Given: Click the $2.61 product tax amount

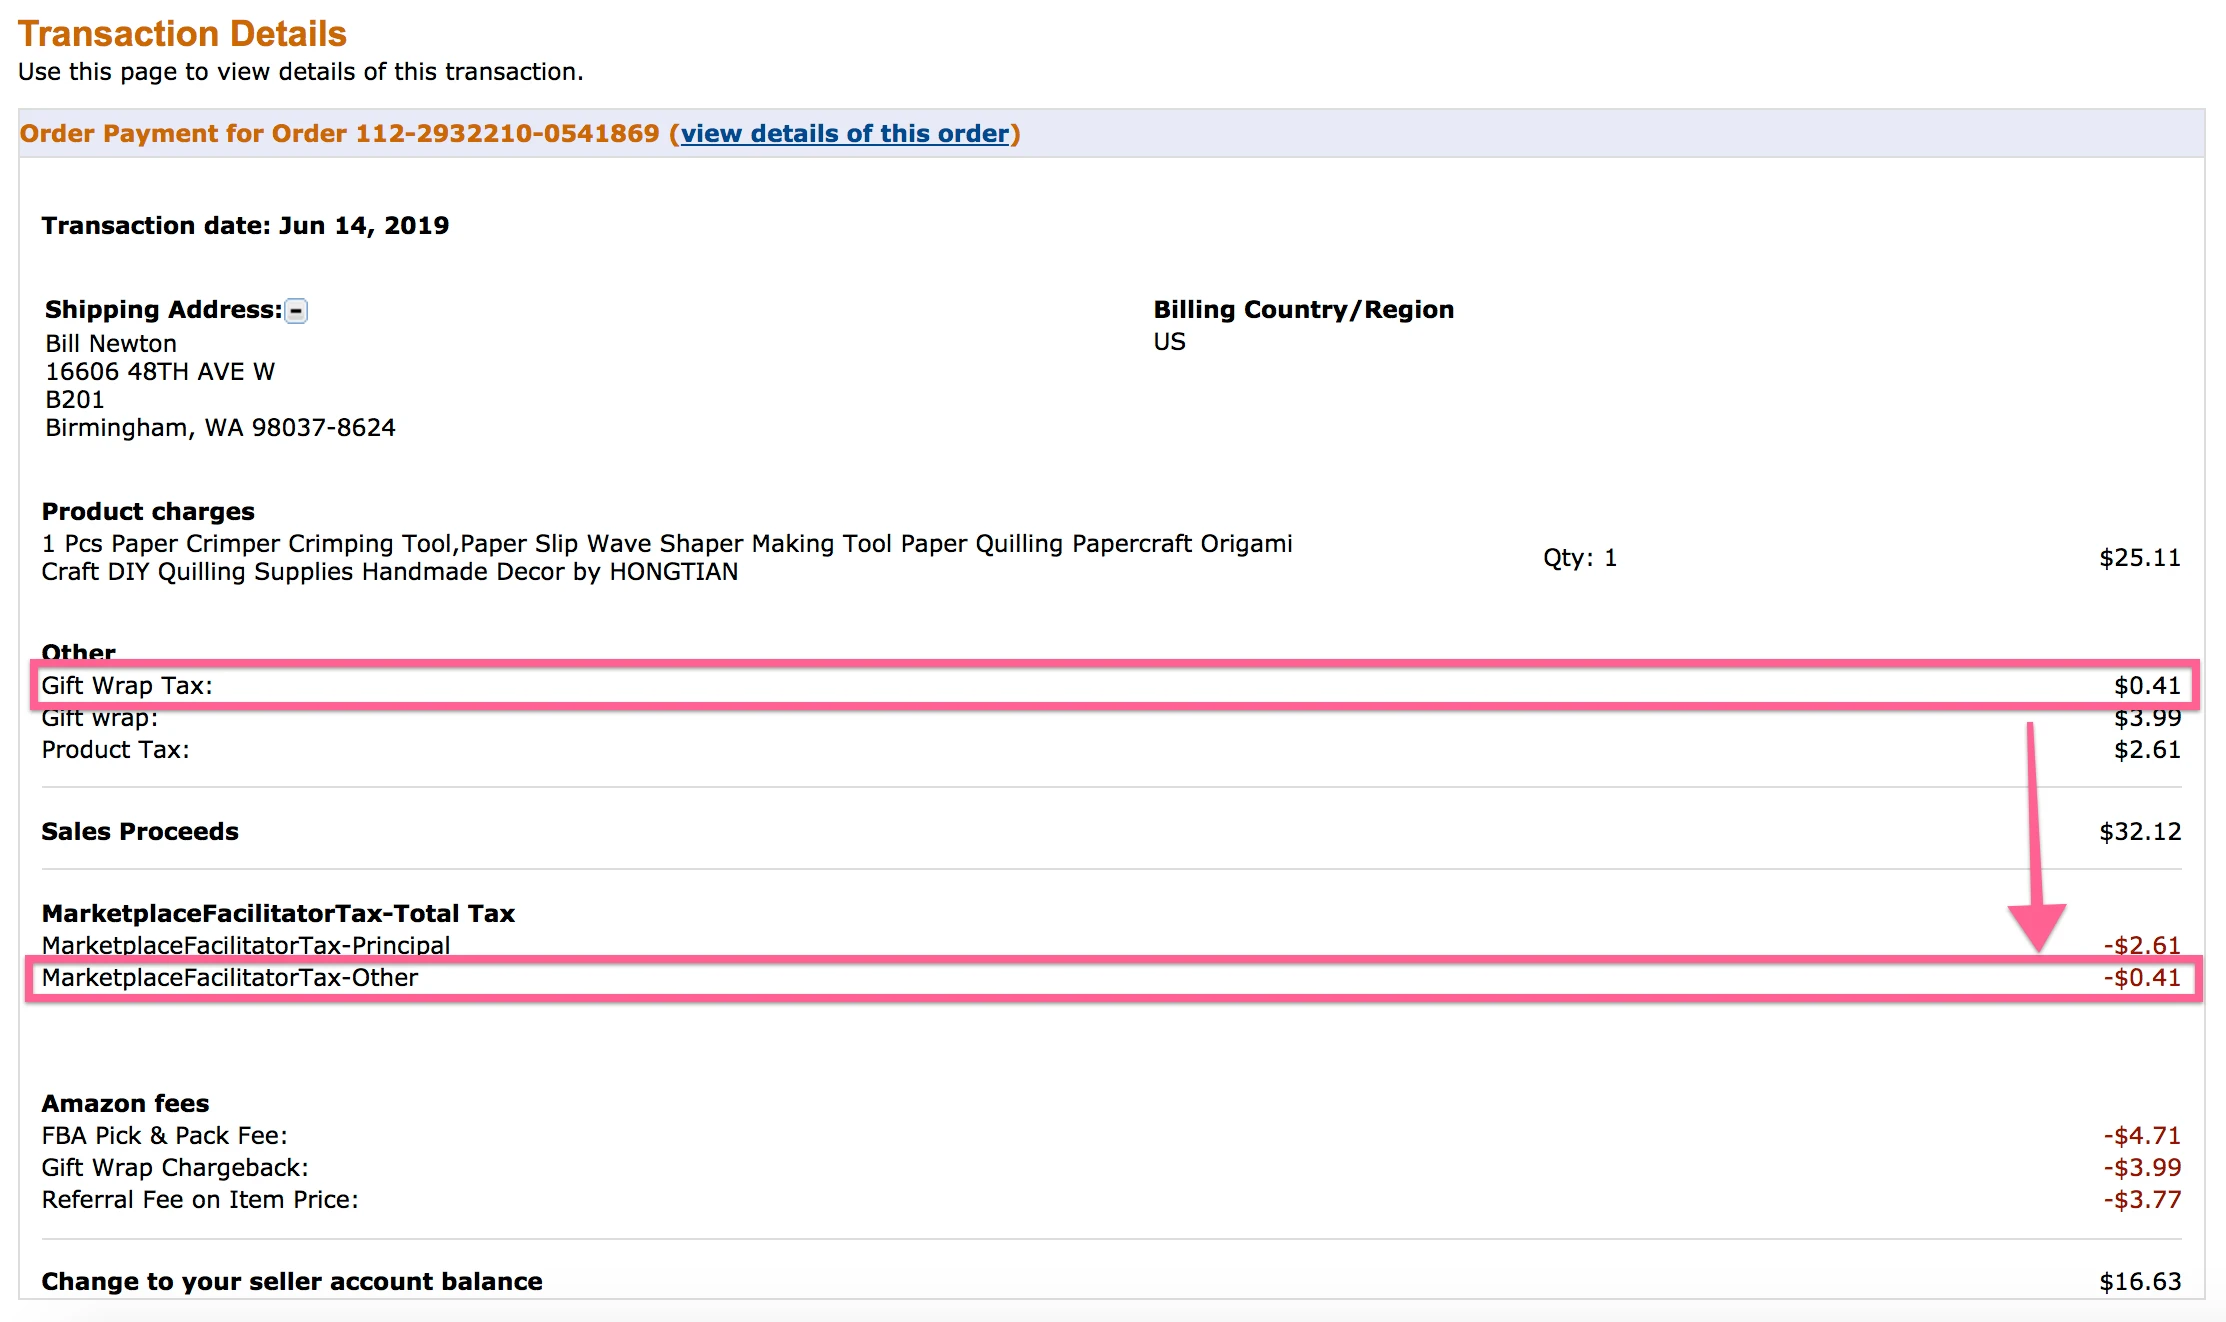Looking at the screenshot, I should (2147, 750).
